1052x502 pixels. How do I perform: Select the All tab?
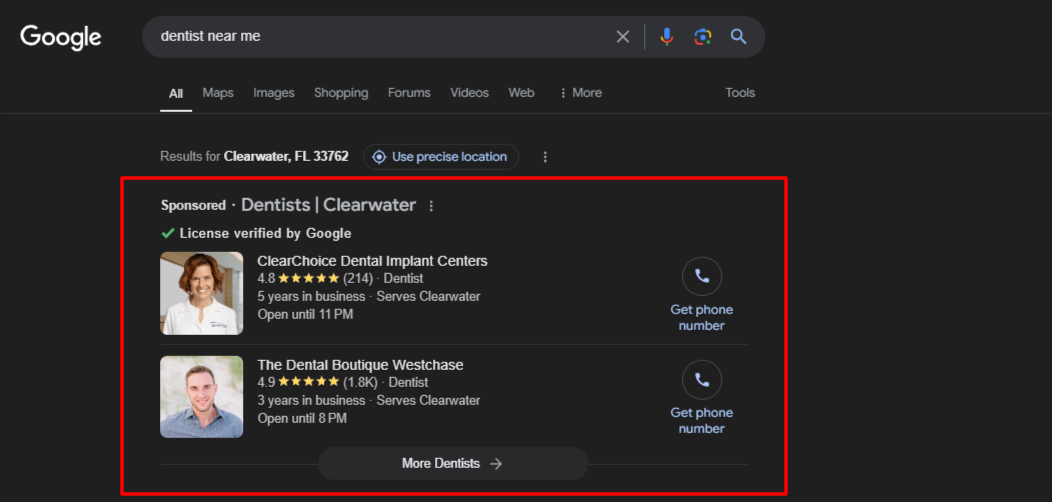(x=176, y=93)
